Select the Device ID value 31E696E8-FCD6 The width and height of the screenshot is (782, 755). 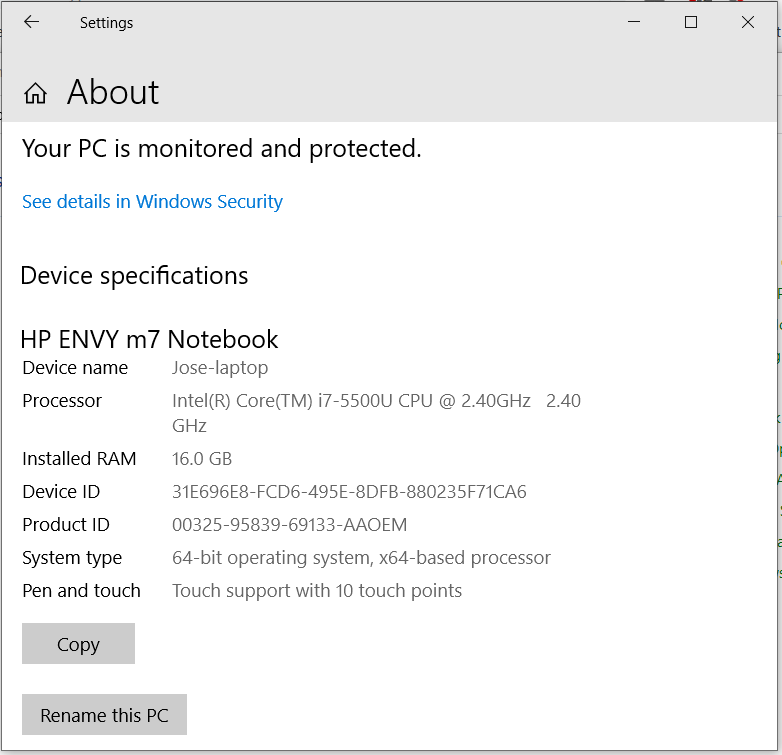(349, 492)
